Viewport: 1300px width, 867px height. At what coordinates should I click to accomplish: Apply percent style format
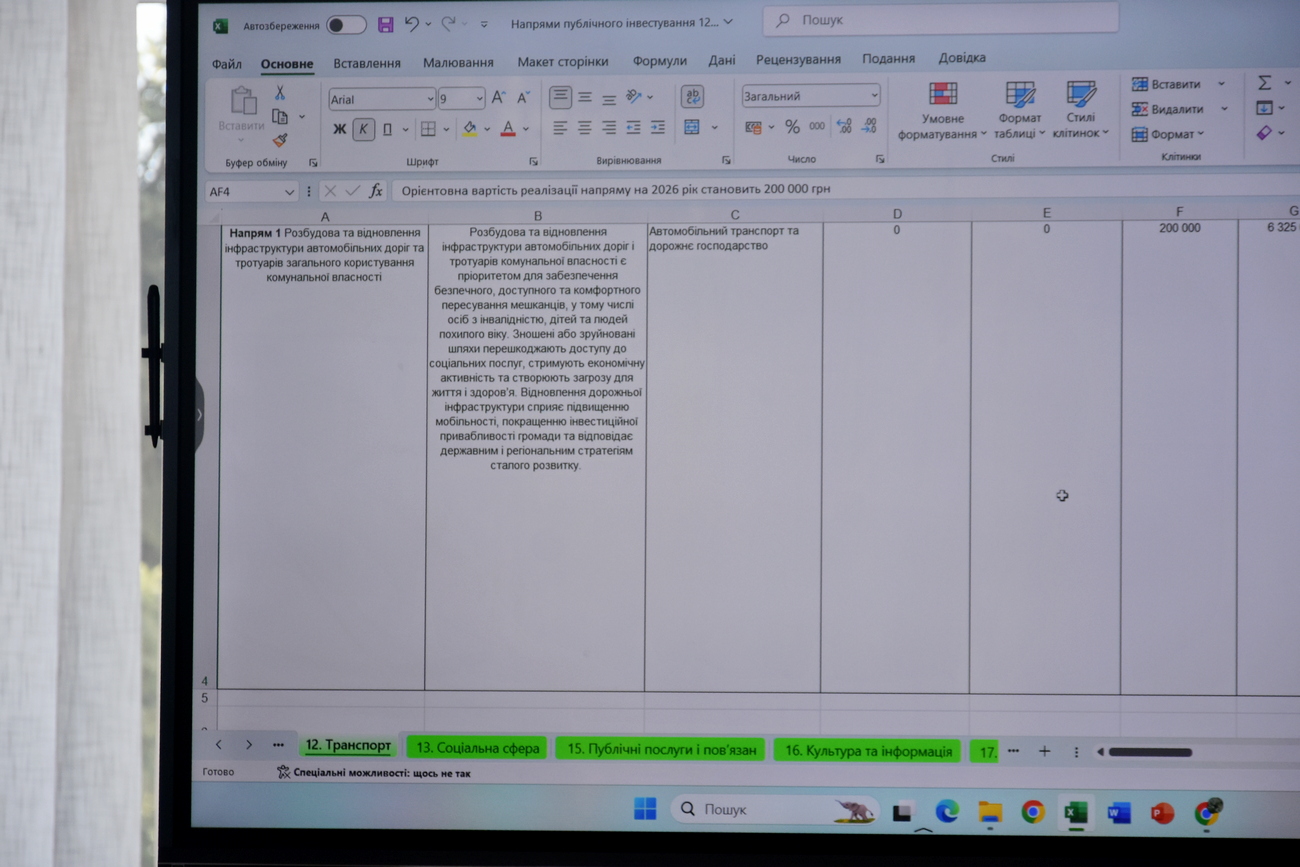[792, 127]
